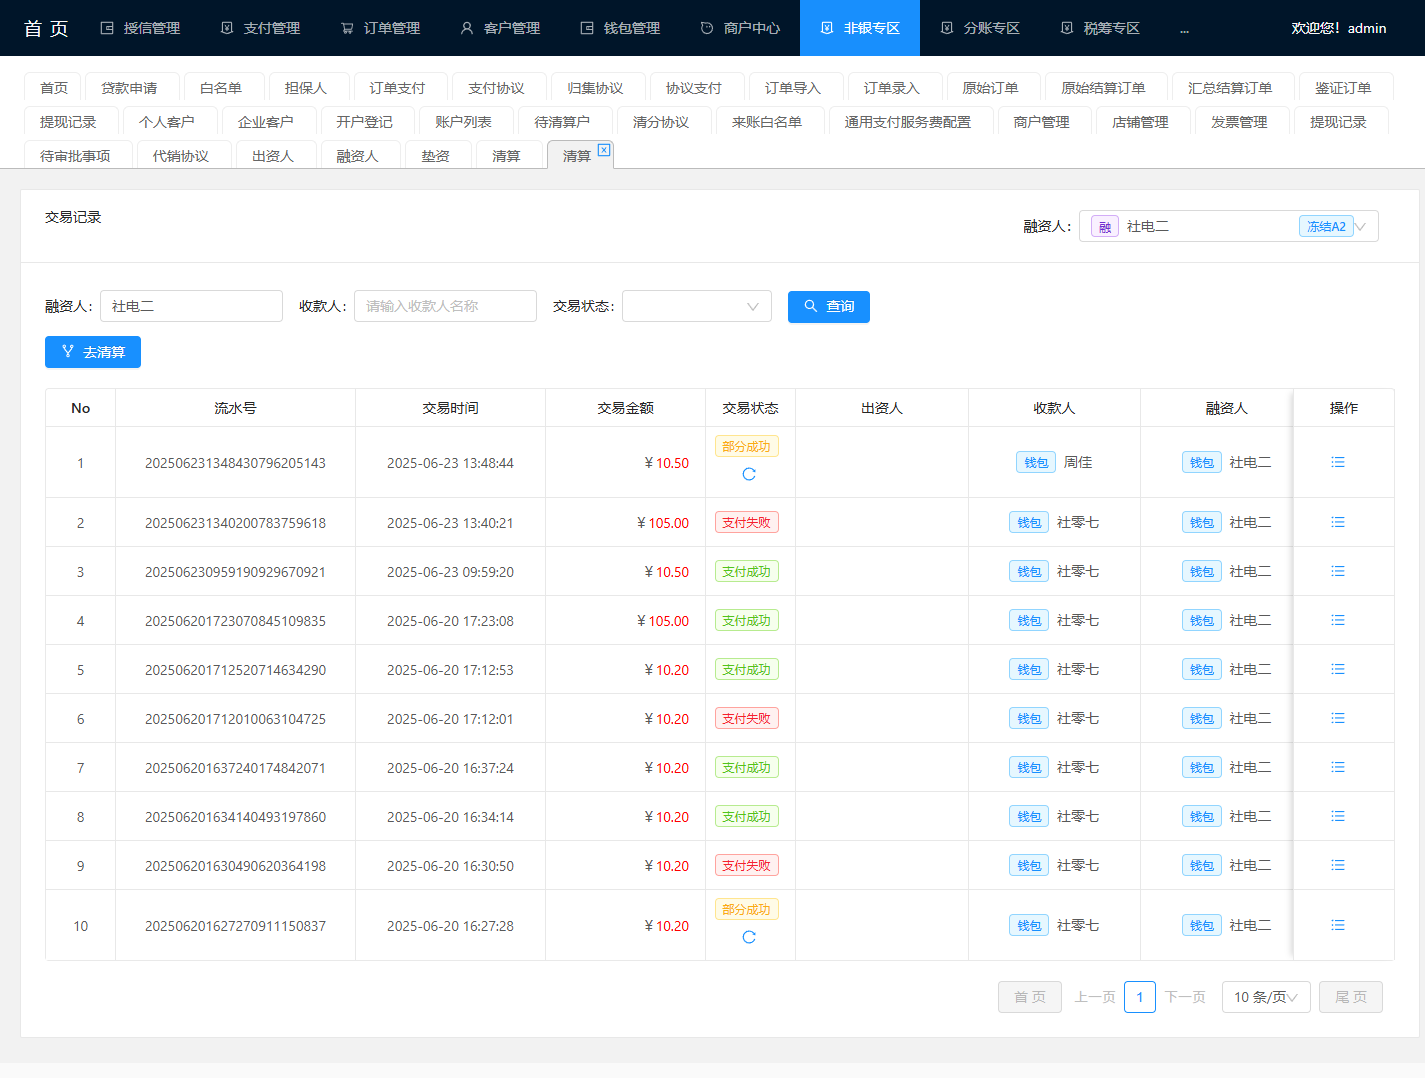Open the 税筹专区 navigation item
The width and height of the screenshot is (1425, 1078).
click(1100, 28)
